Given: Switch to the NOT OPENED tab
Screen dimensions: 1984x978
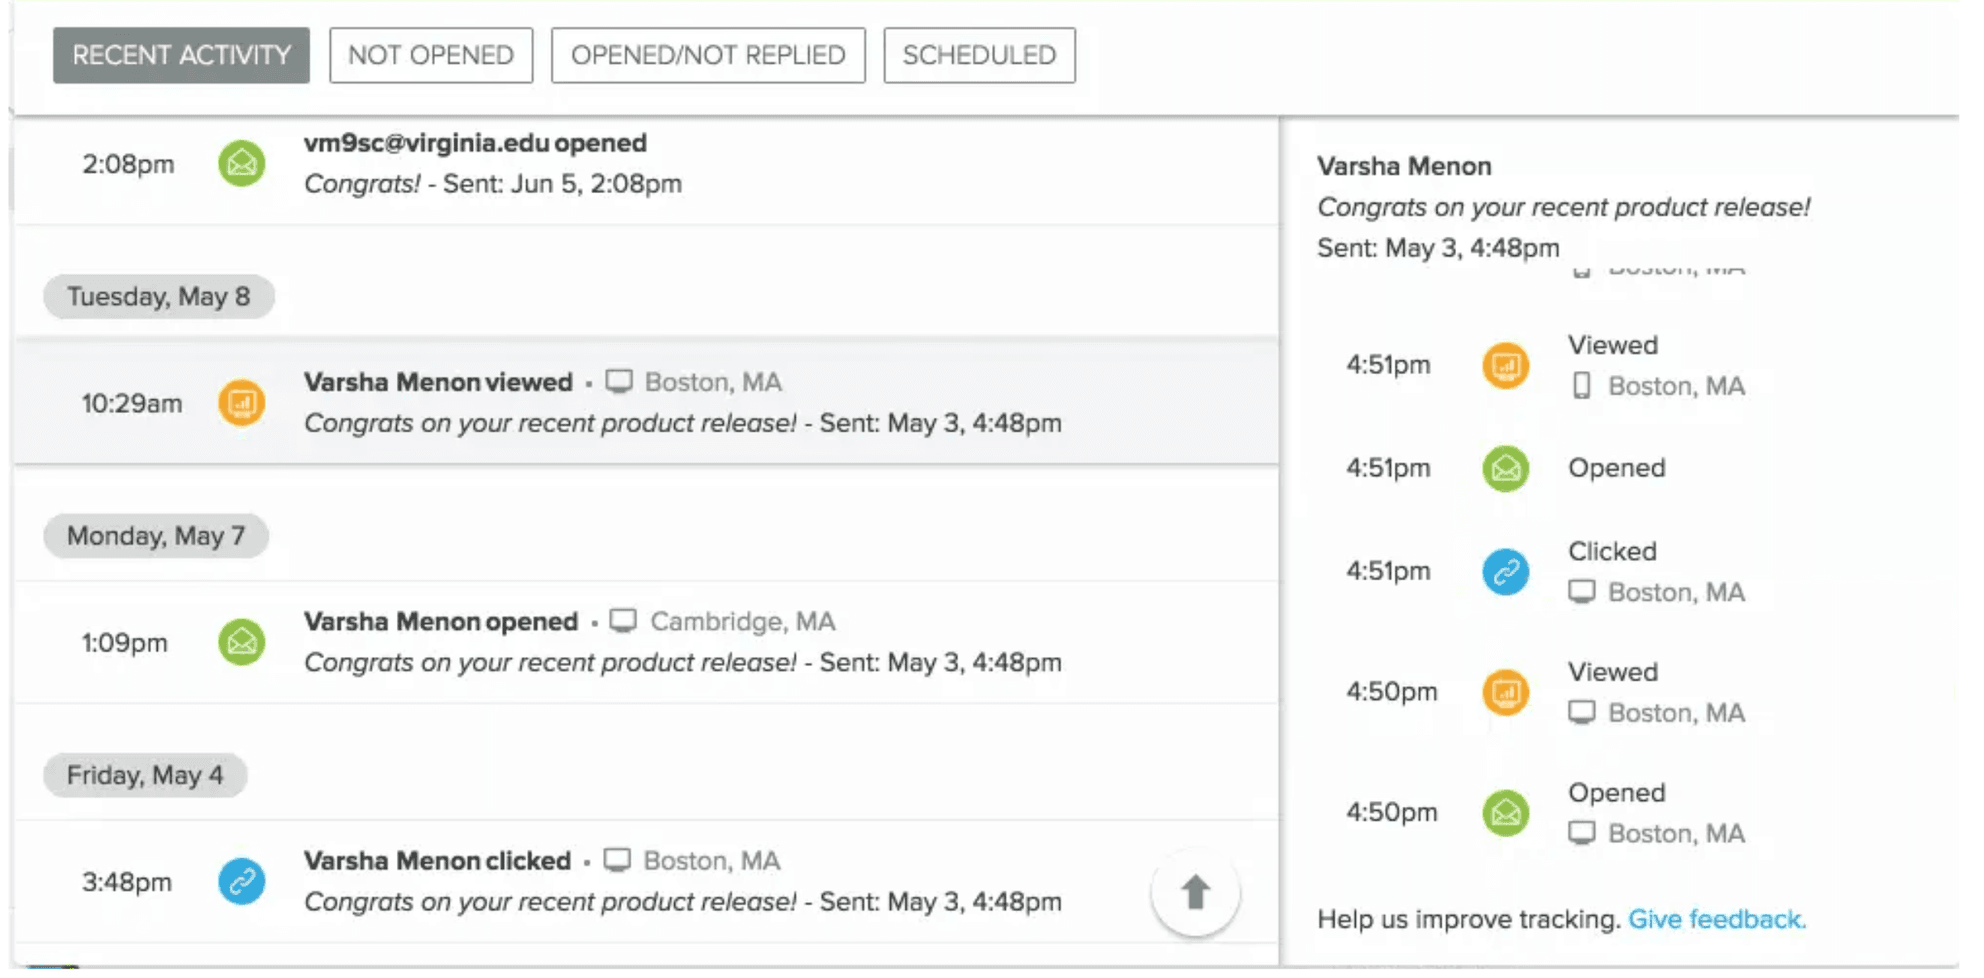Looking at the screenshot, I should (x=430, y=55).
